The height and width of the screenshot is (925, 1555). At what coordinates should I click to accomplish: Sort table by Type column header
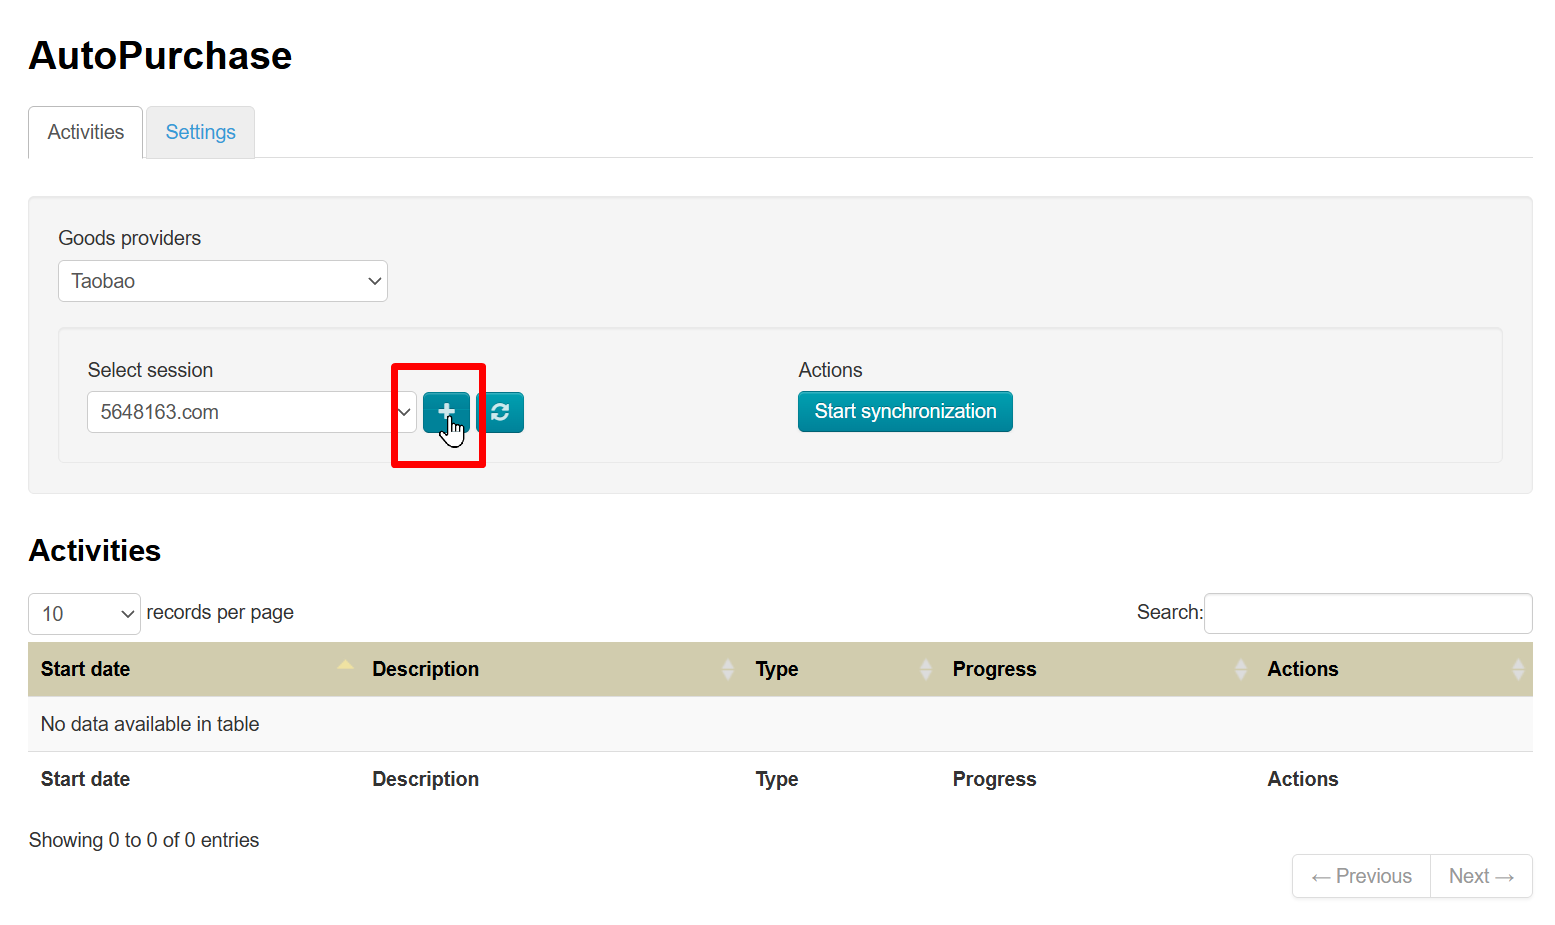point(776,669)
